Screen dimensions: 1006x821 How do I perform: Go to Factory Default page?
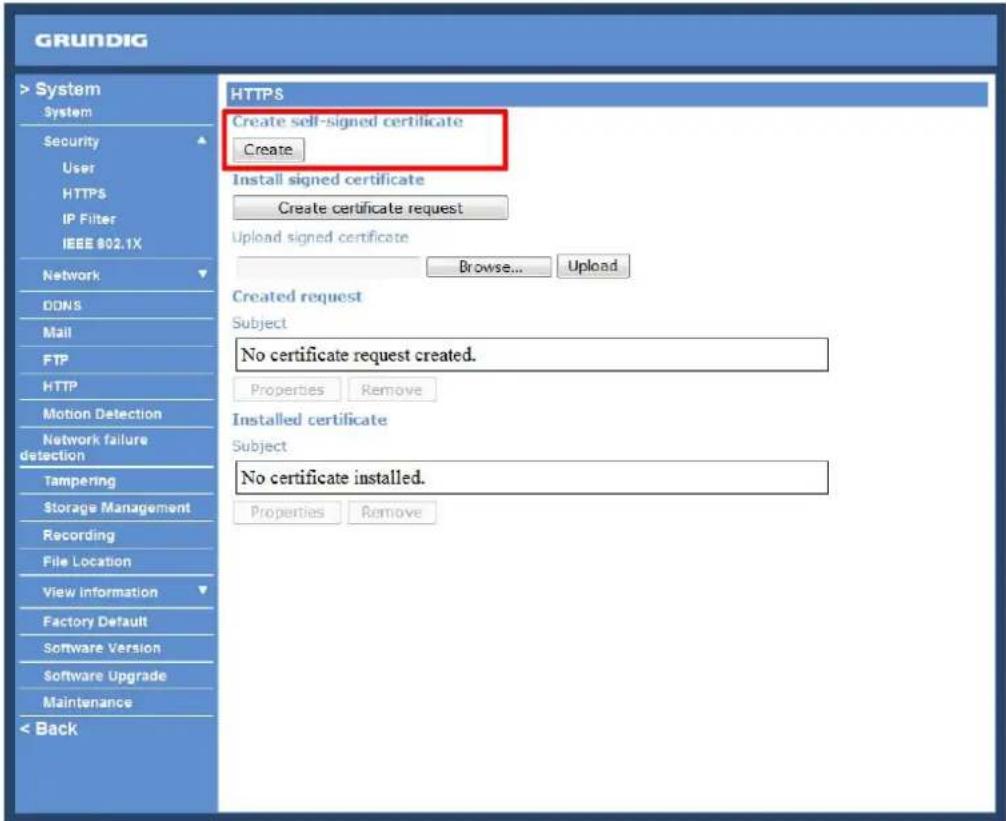pyautogui.click(x=95, y=622)
